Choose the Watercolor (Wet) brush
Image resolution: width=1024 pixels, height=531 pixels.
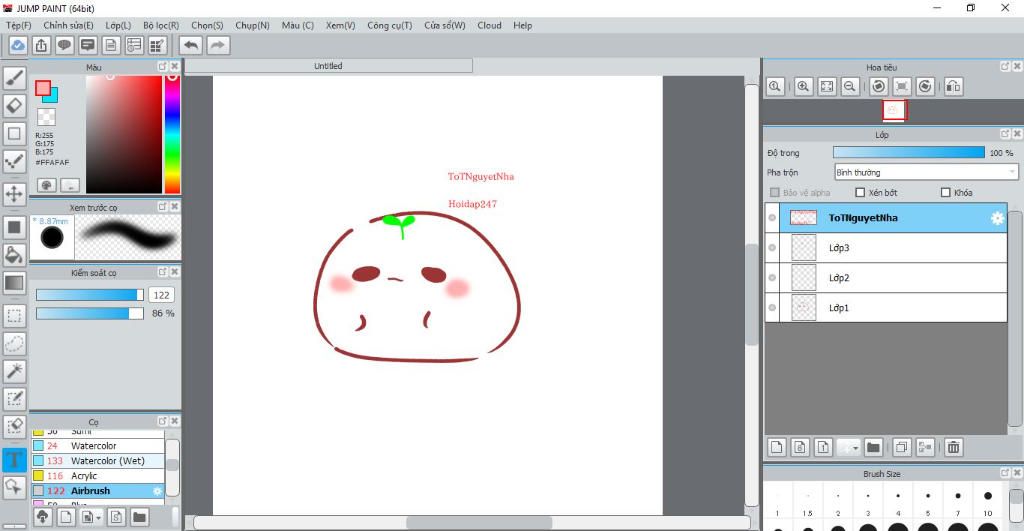(x=98, y=461)
